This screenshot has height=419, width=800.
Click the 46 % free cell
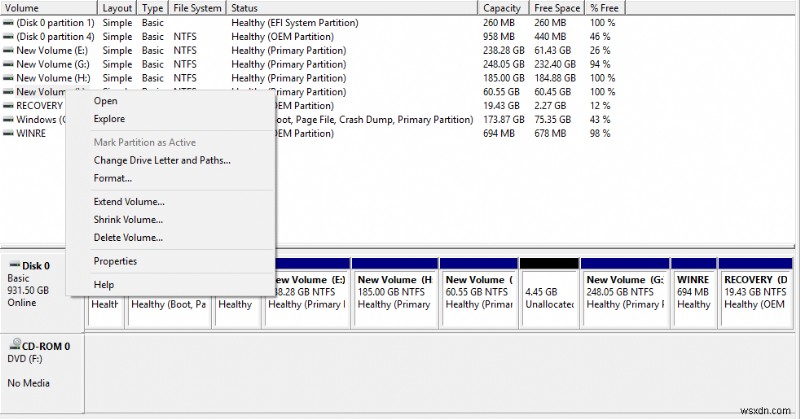600,37
